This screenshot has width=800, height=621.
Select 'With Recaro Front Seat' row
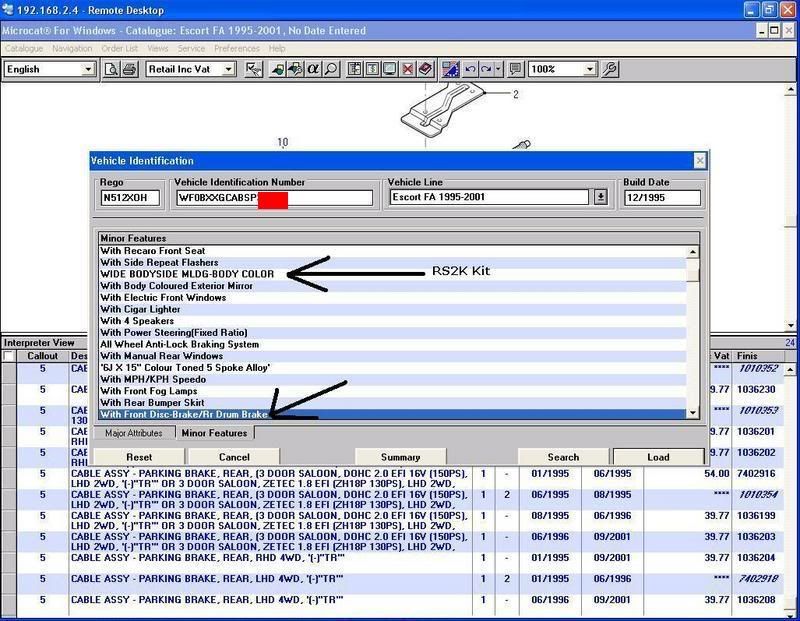(x=392, y=251)
